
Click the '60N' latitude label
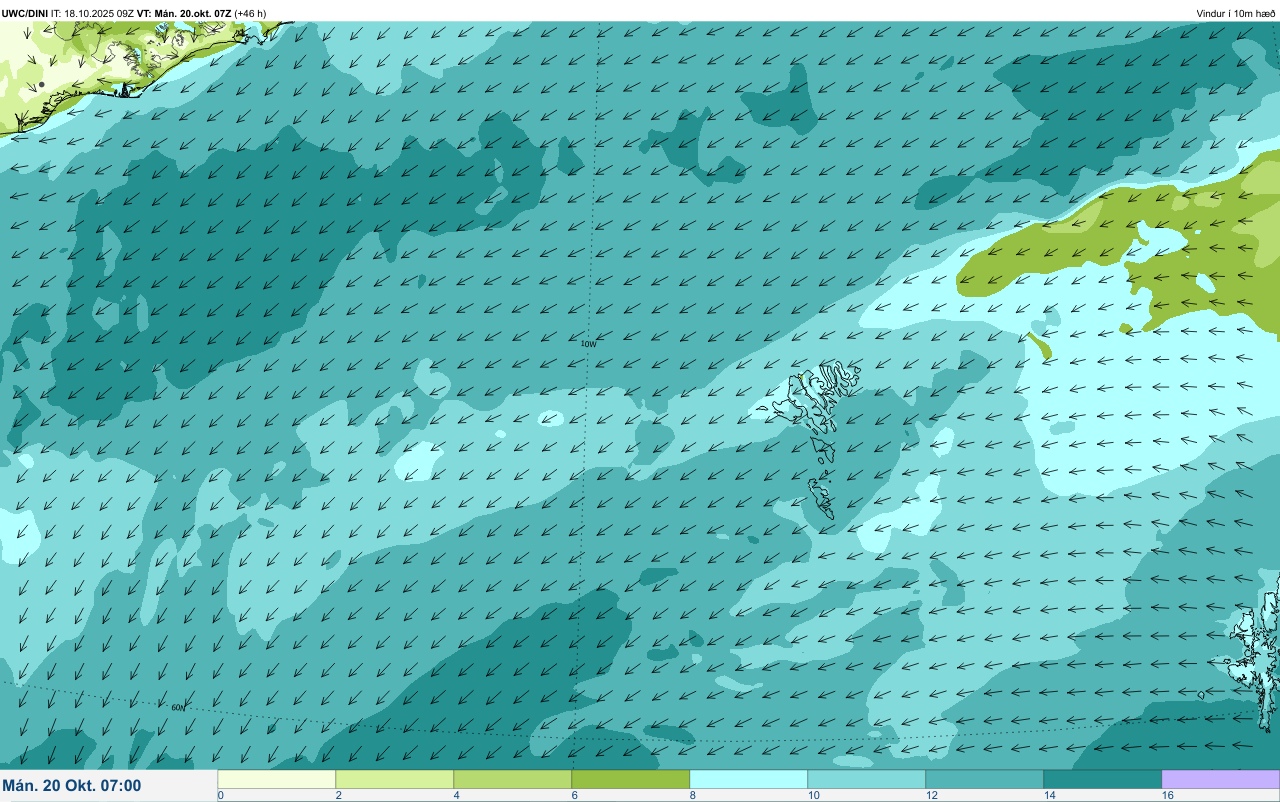click(178, 707)
